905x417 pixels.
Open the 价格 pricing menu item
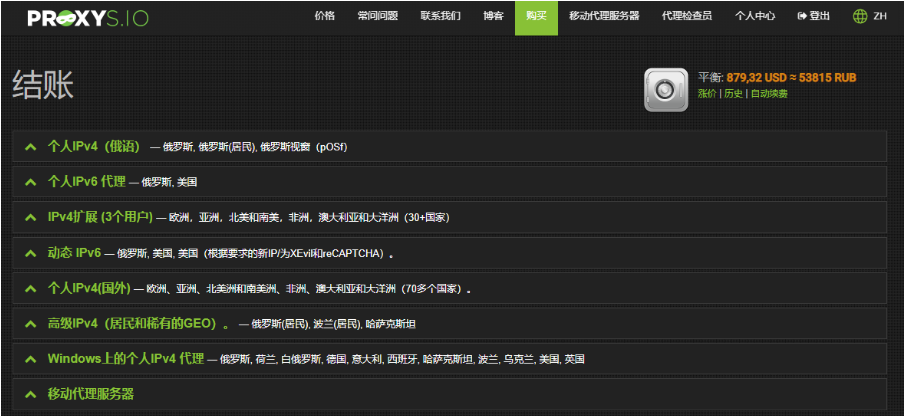click(x=324, y=16)
